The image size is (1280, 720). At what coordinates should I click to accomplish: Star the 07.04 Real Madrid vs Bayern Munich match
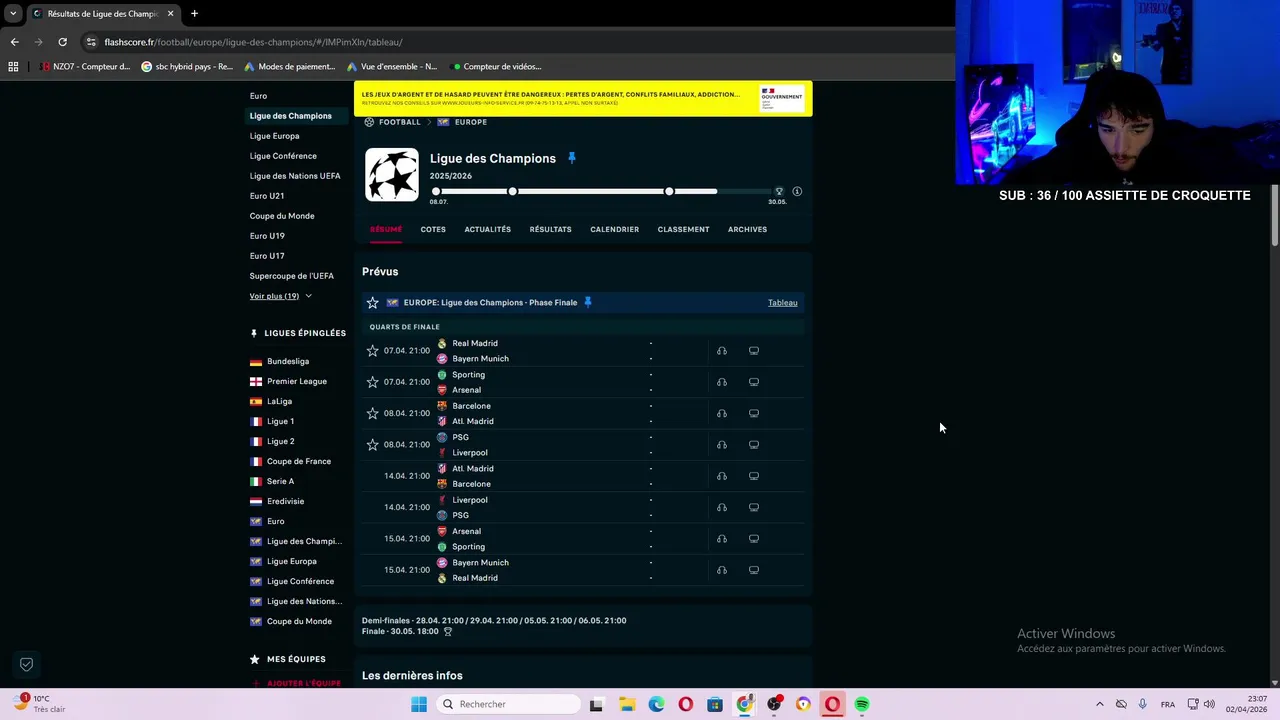[x=373, y=351]
